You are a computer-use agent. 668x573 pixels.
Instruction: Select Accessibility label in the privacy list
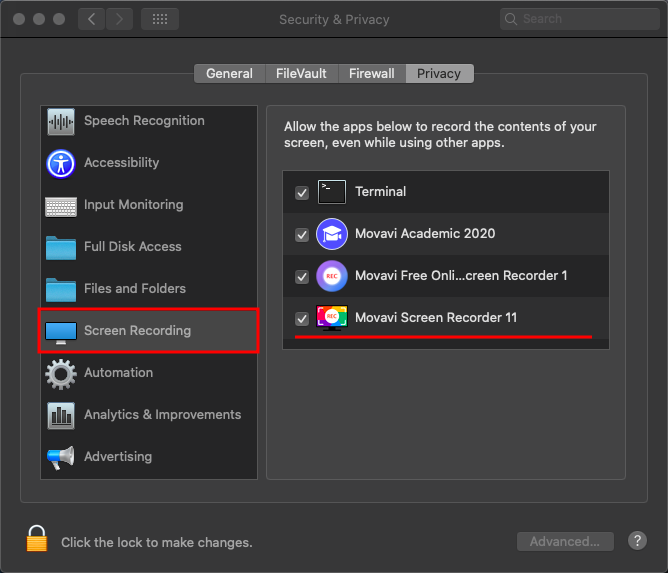(122, 162)
